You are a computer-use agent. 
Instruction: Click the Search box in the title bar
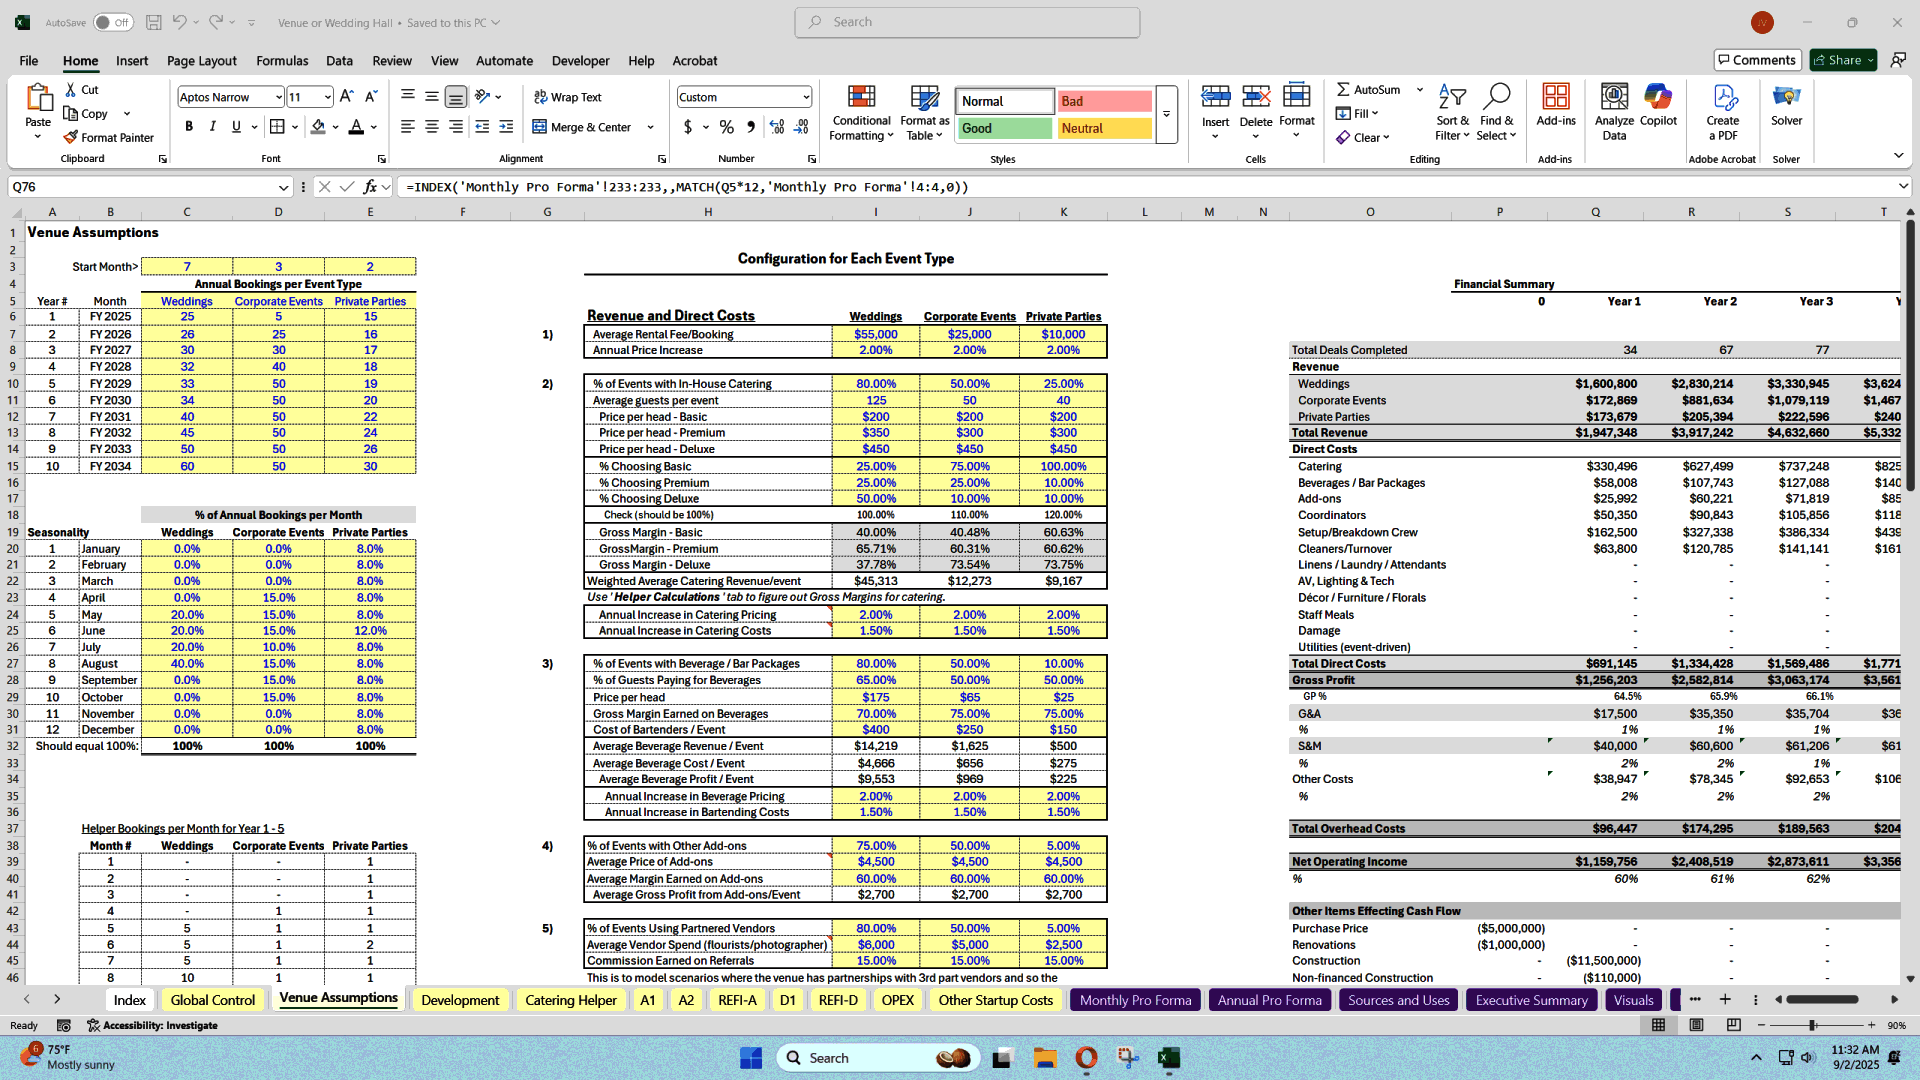[x=967, y=22]
